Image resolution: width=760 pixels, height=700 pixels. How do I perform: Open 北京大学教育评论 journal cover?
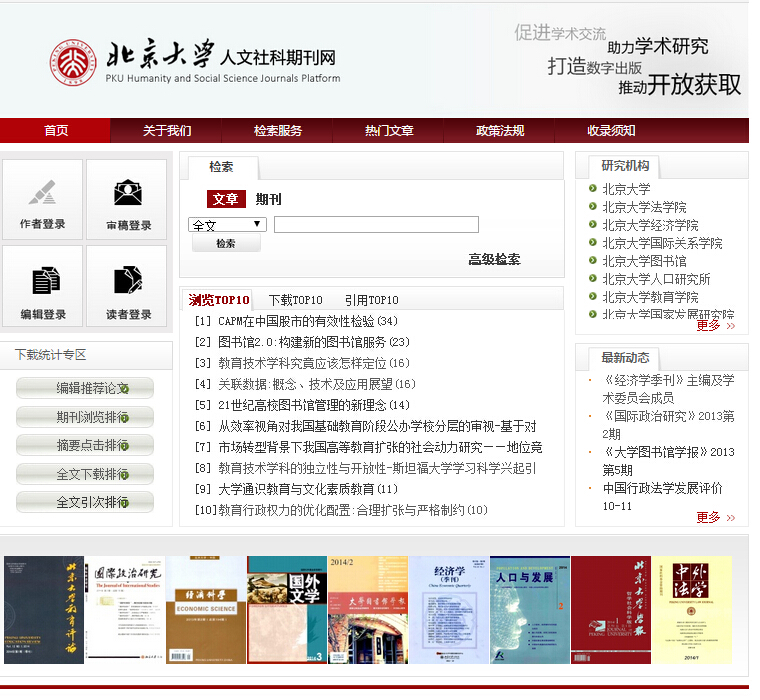click(x=44, y=610)
